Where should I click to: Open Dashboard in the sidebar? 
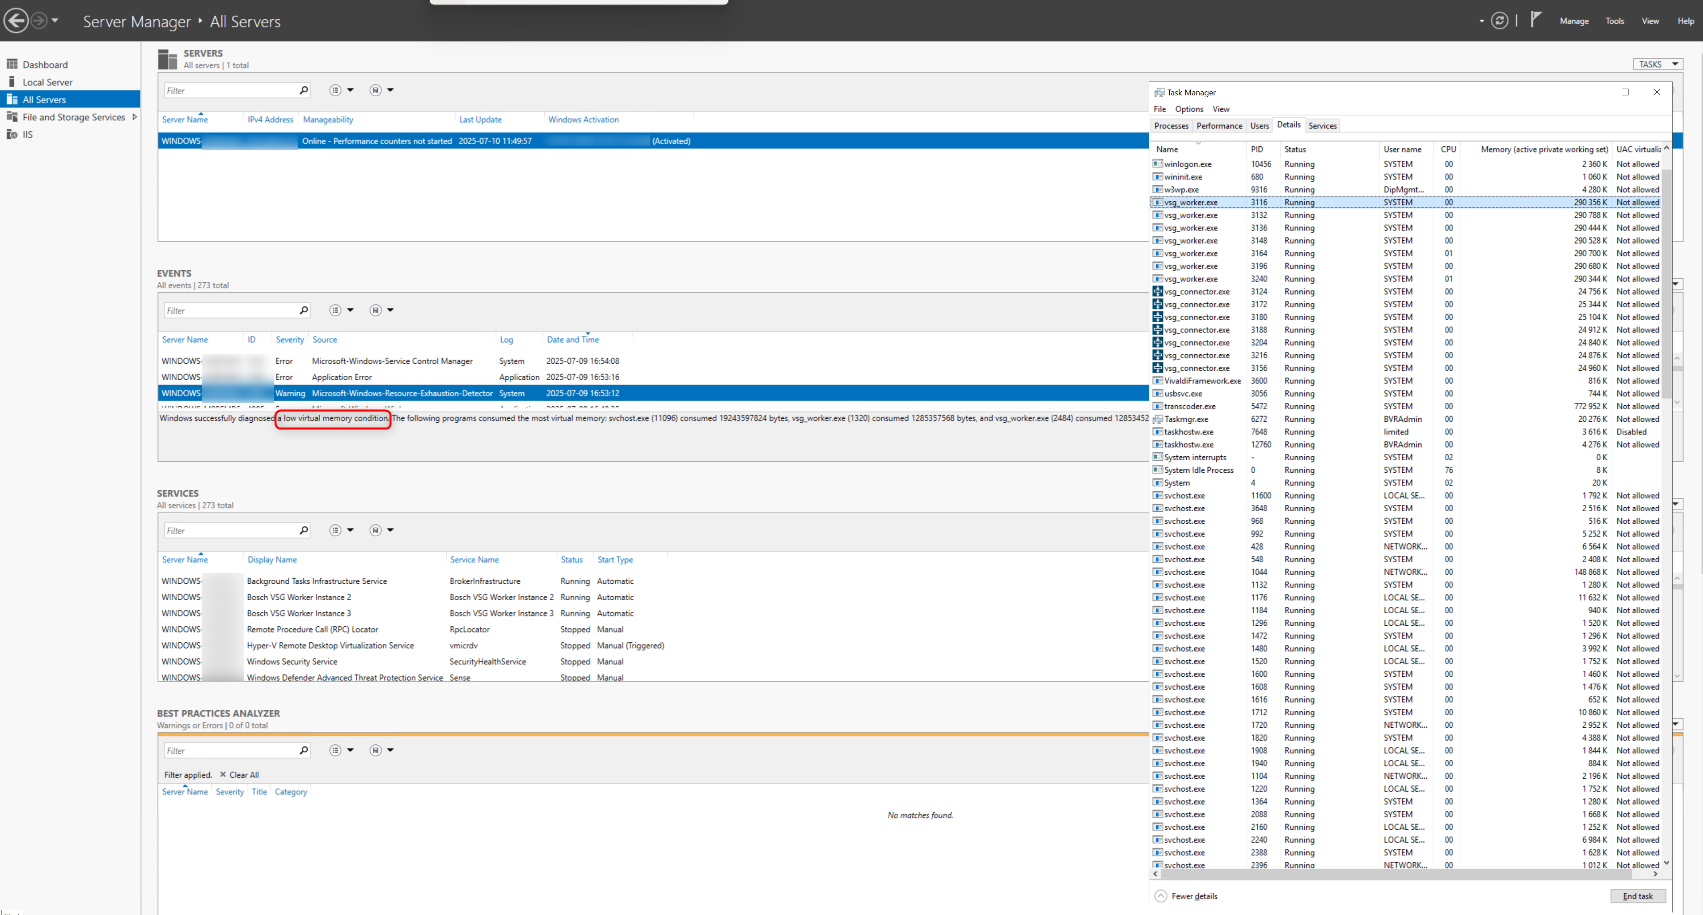point(45,65)
